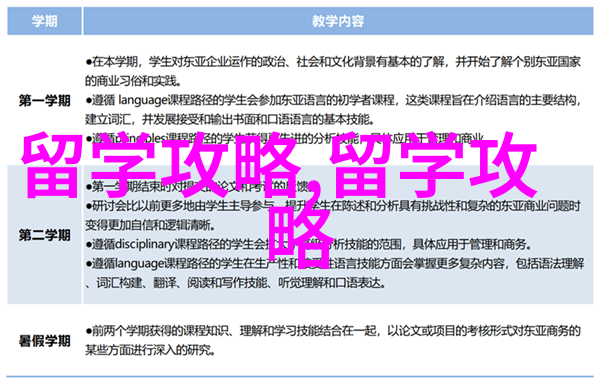Image resolution: width=600 pixels, height=384 pixels.
Task: Select the line starting 建立词汇
Action: pyautogui.click(x=229, y=119)
